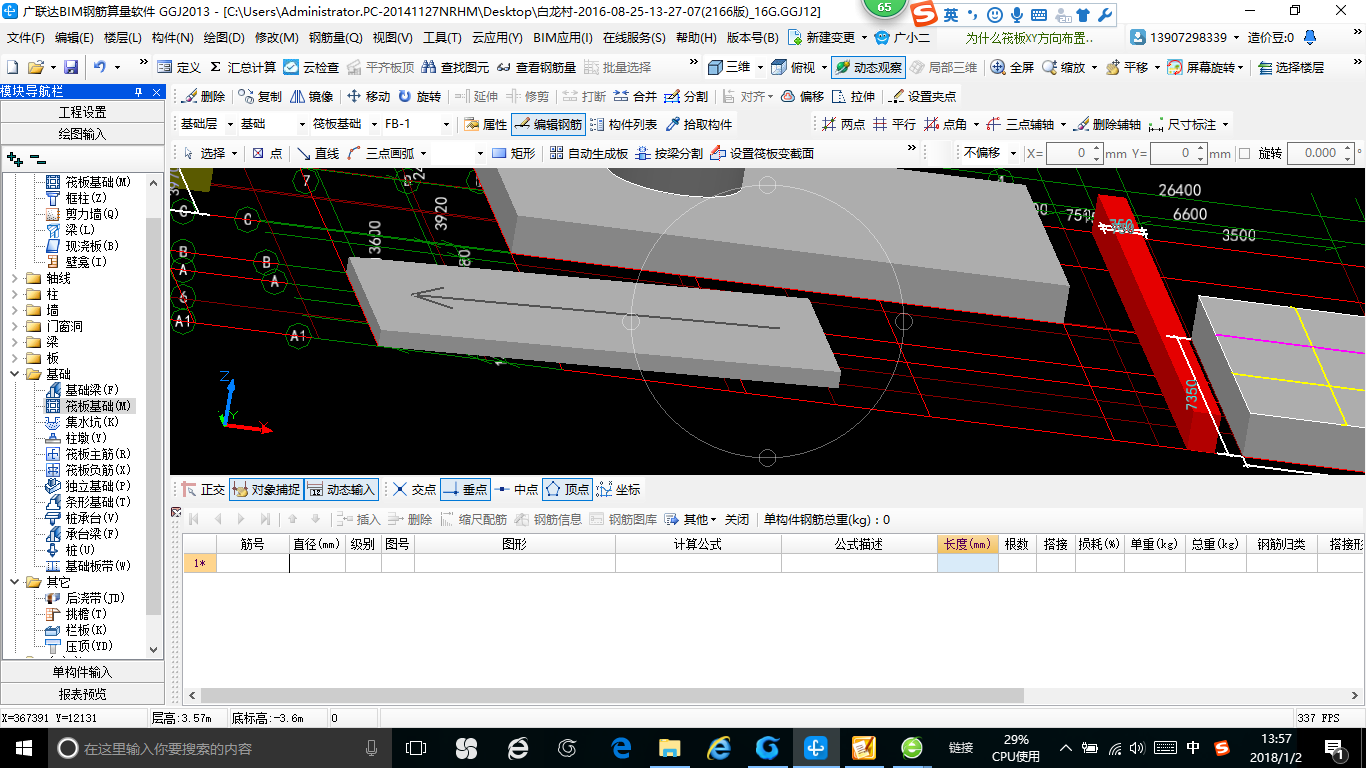Click 设置夹点 grip settings tool
The image size is (1366, 768).
pos(922,96)
